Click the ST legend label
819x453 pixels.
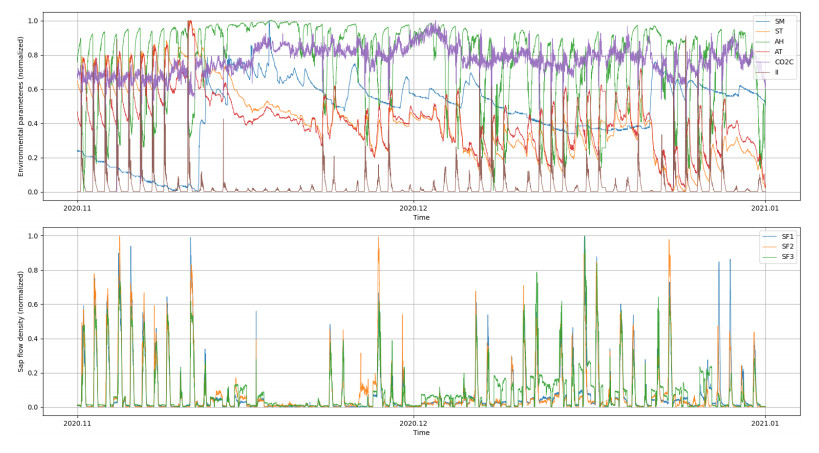pyautogui.click(x=779, y=31)
